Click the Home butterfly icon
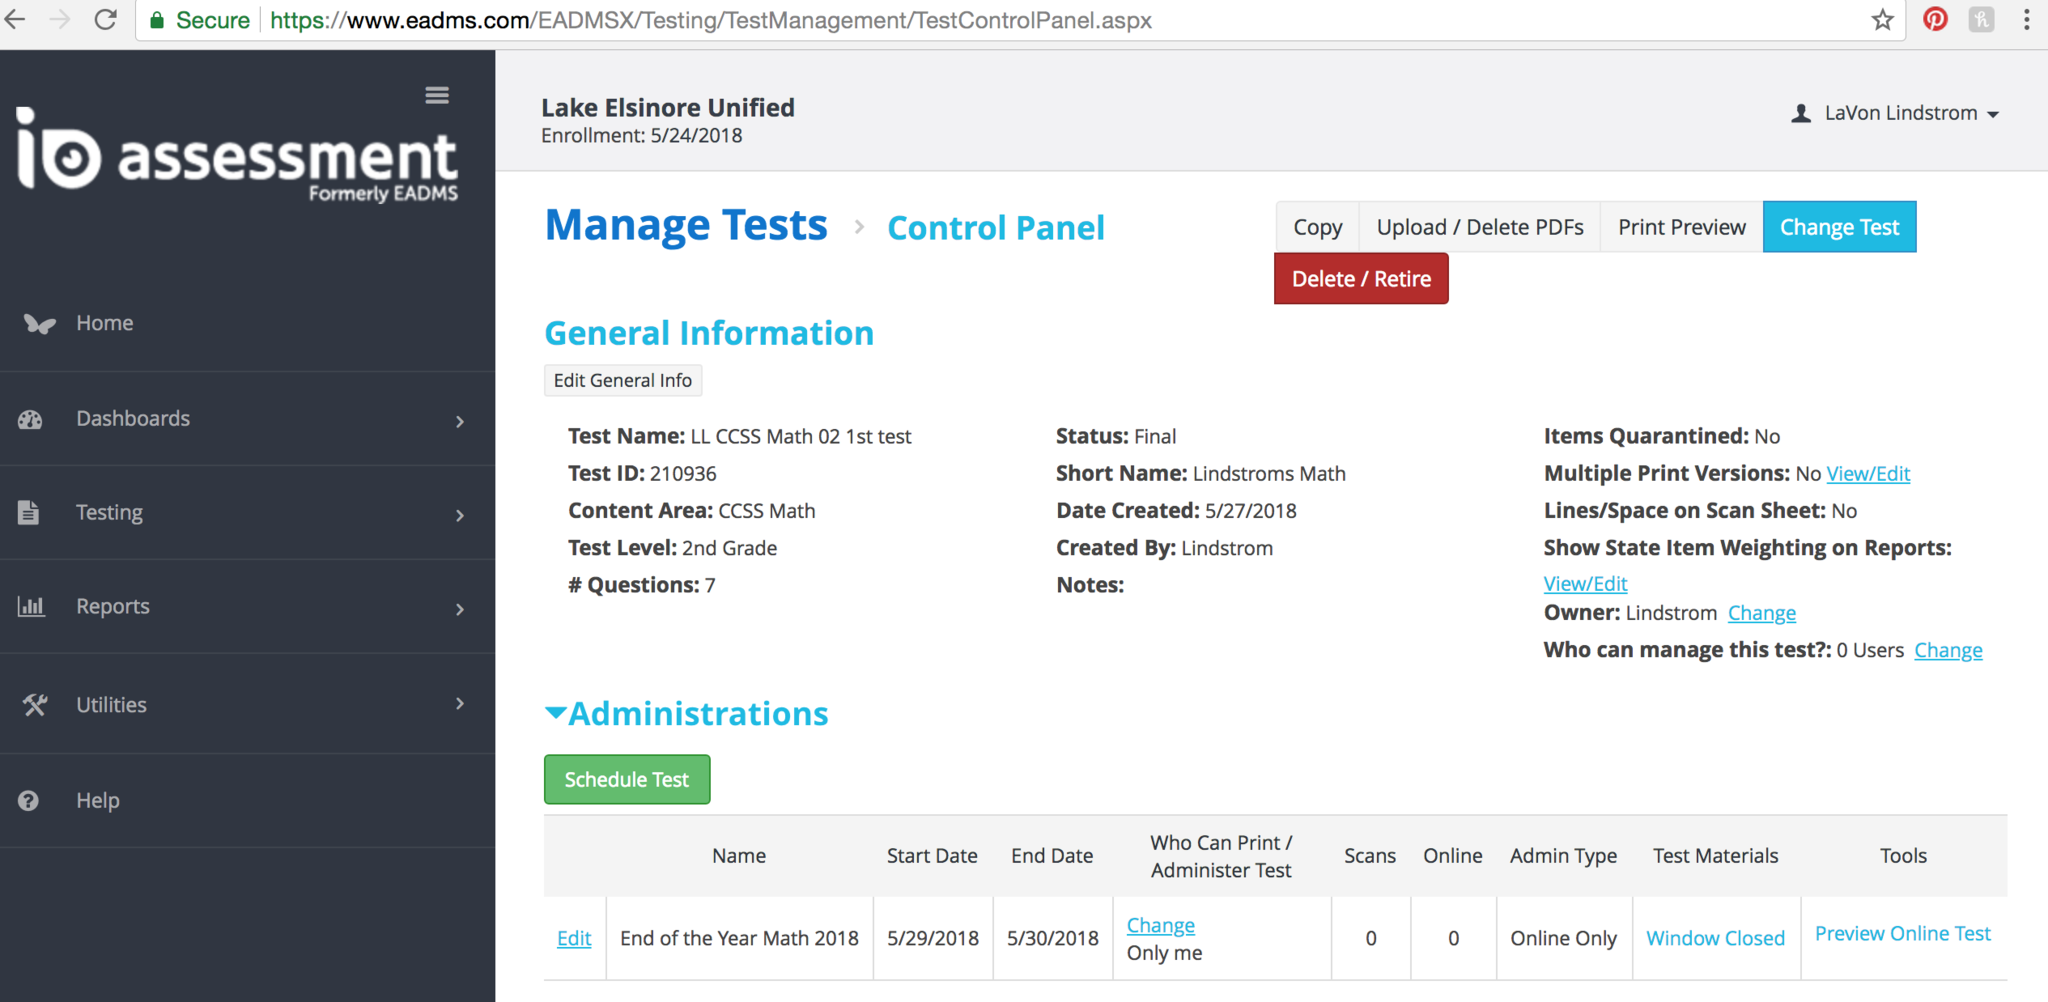The width and height of the screenshot is (2048, 1002). pyautogui.click(x=39, y=323)
